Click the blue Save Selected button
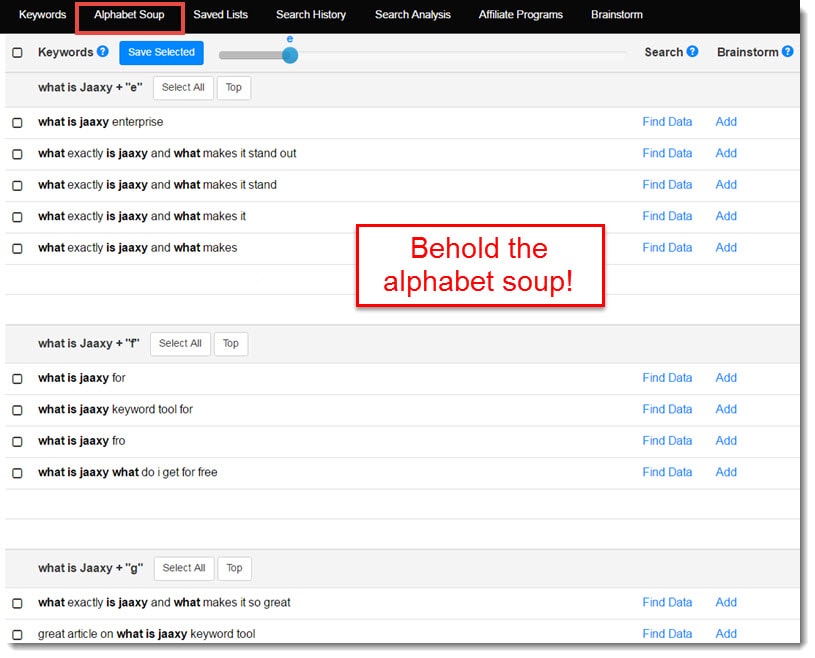This screenshot has width=815, height=658. pos(161,52)
